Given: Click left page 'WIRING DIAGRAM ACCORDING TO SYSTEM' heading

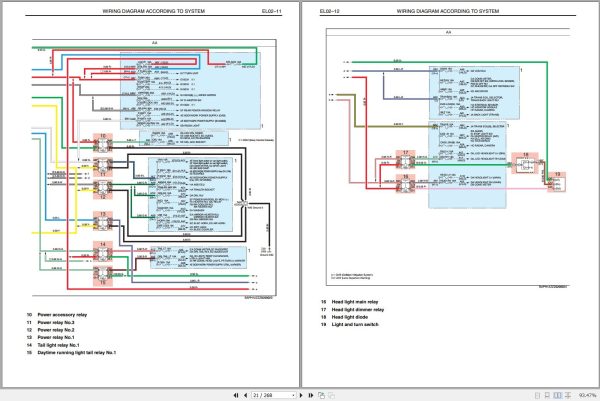Looking at the screenshot, I should click(x=153, y=11).
